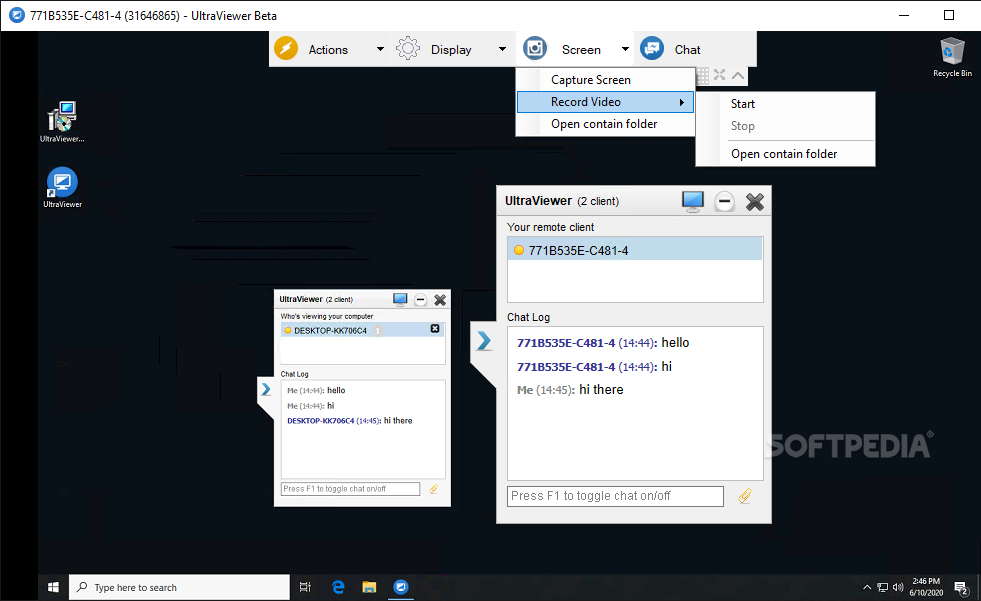Screen dimensions: 981x601
Task: Select remote client 771B535E-C481-4 in list
Action: coord(634,250)
